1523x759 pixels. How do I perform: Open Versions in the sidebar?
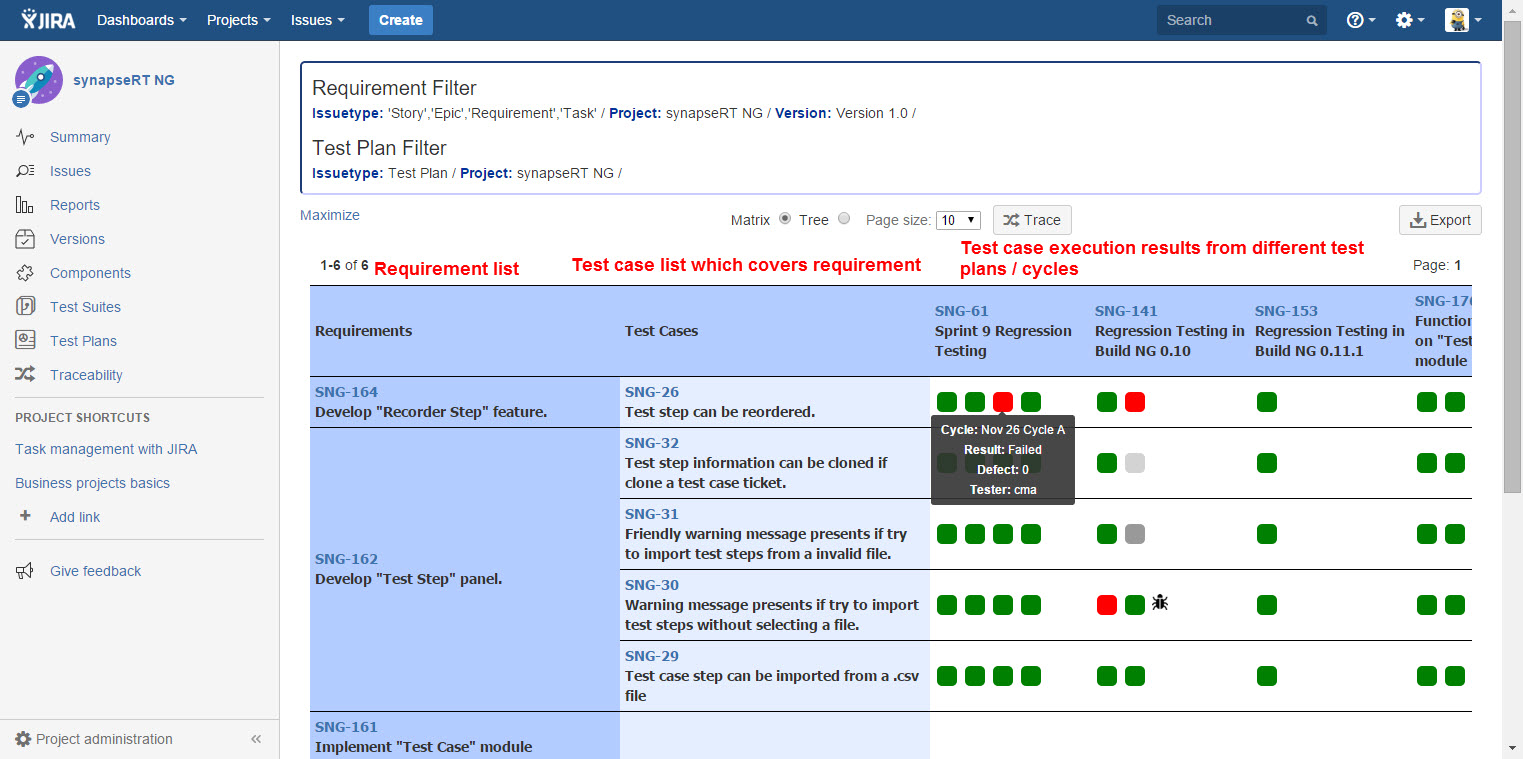pos(77,239)
